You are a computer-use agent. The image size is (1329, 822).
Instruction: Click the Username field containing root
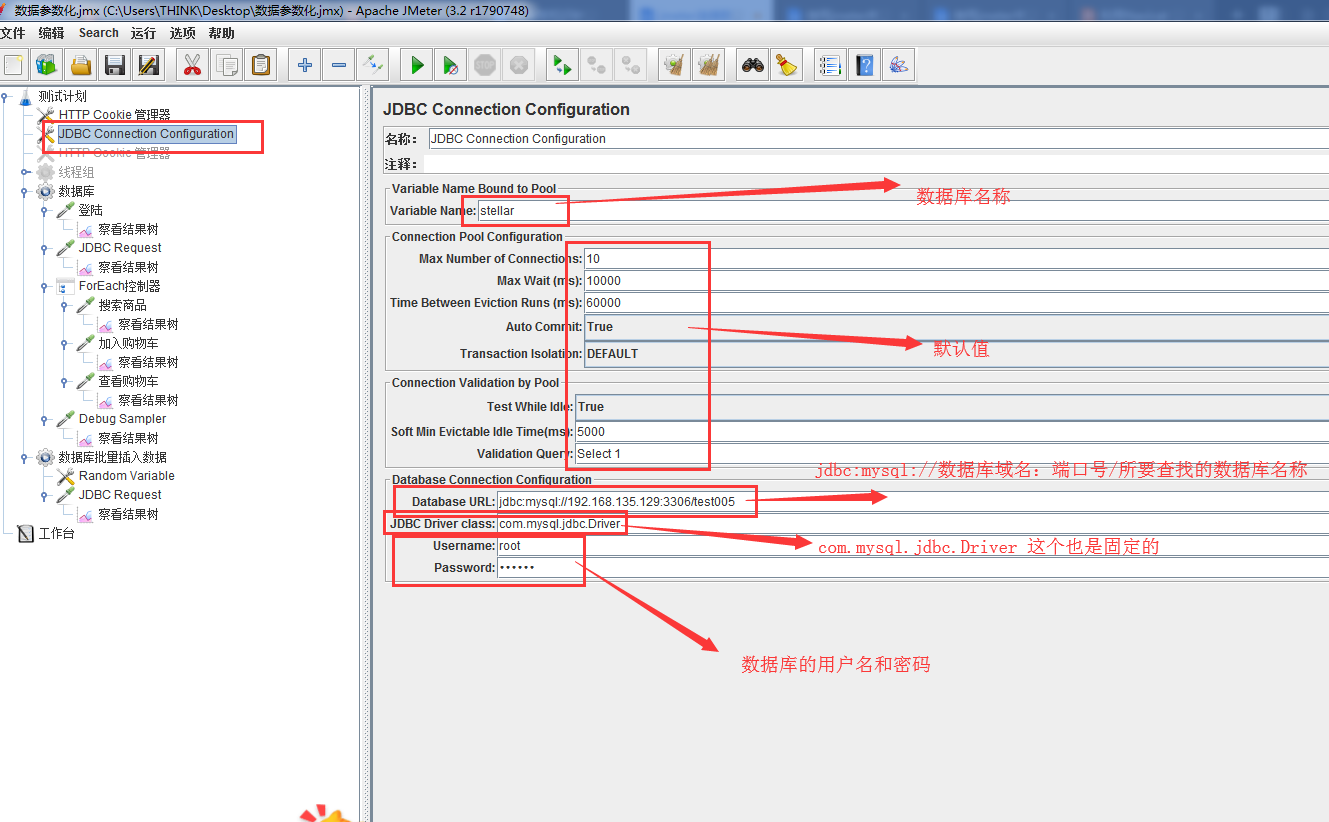tap(912, 546)
